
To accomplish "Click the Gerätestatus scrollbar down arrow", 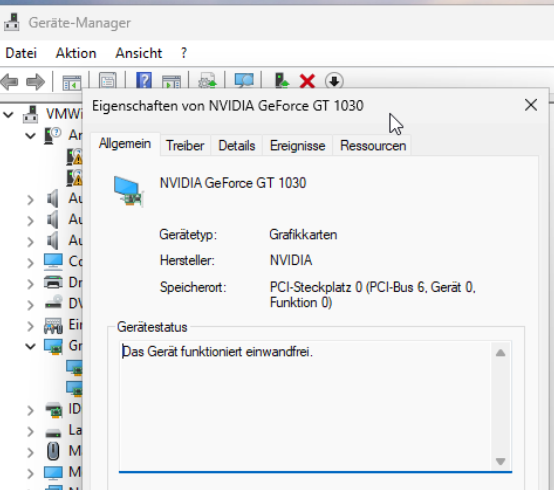I will [500, 461].
